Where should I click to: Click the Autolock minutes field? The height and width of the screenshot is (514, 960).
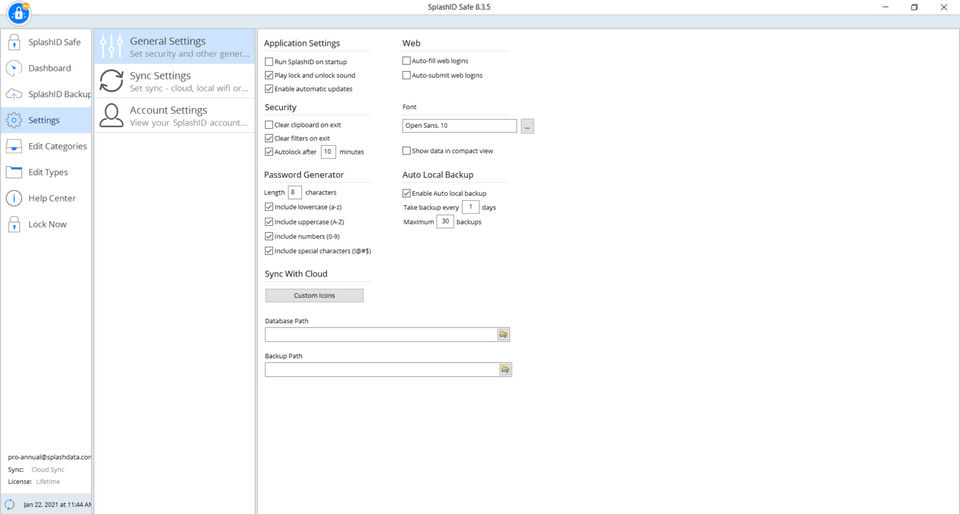tap(328, 152)
